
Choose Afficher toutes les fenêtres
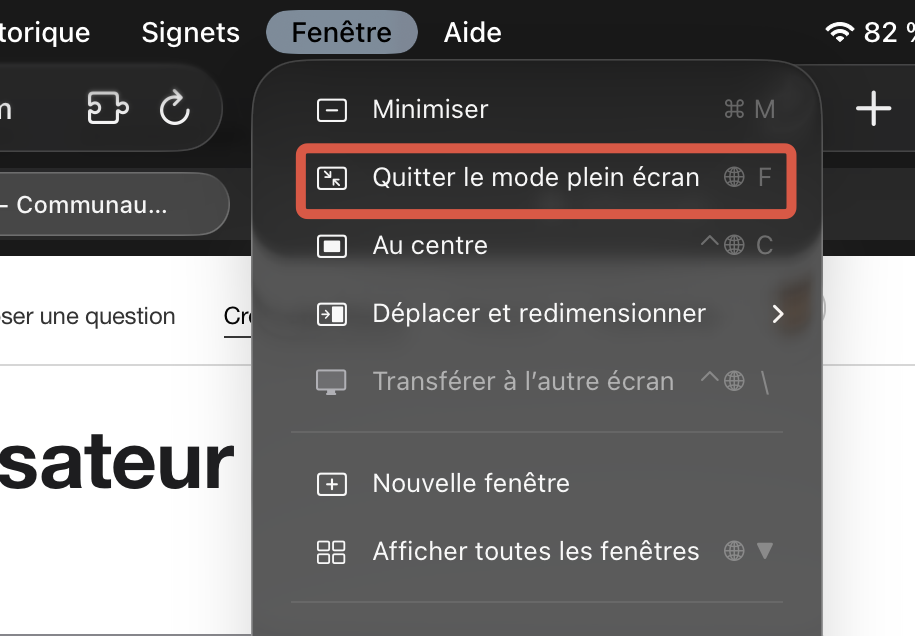[x=535, y=551]
